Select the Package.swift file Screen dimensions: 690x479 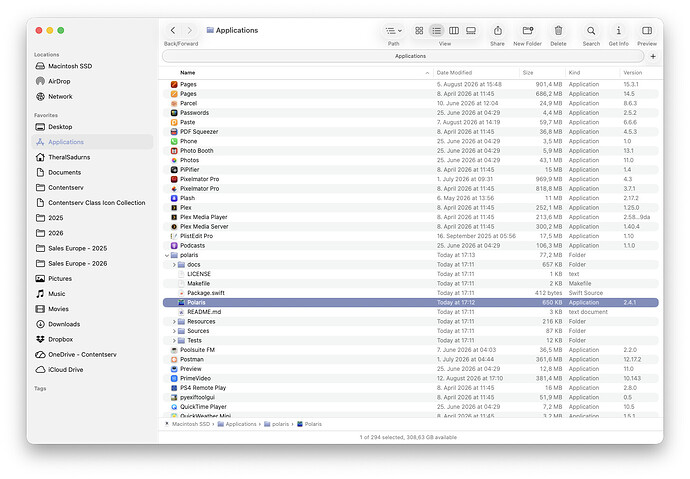[411, 293]
